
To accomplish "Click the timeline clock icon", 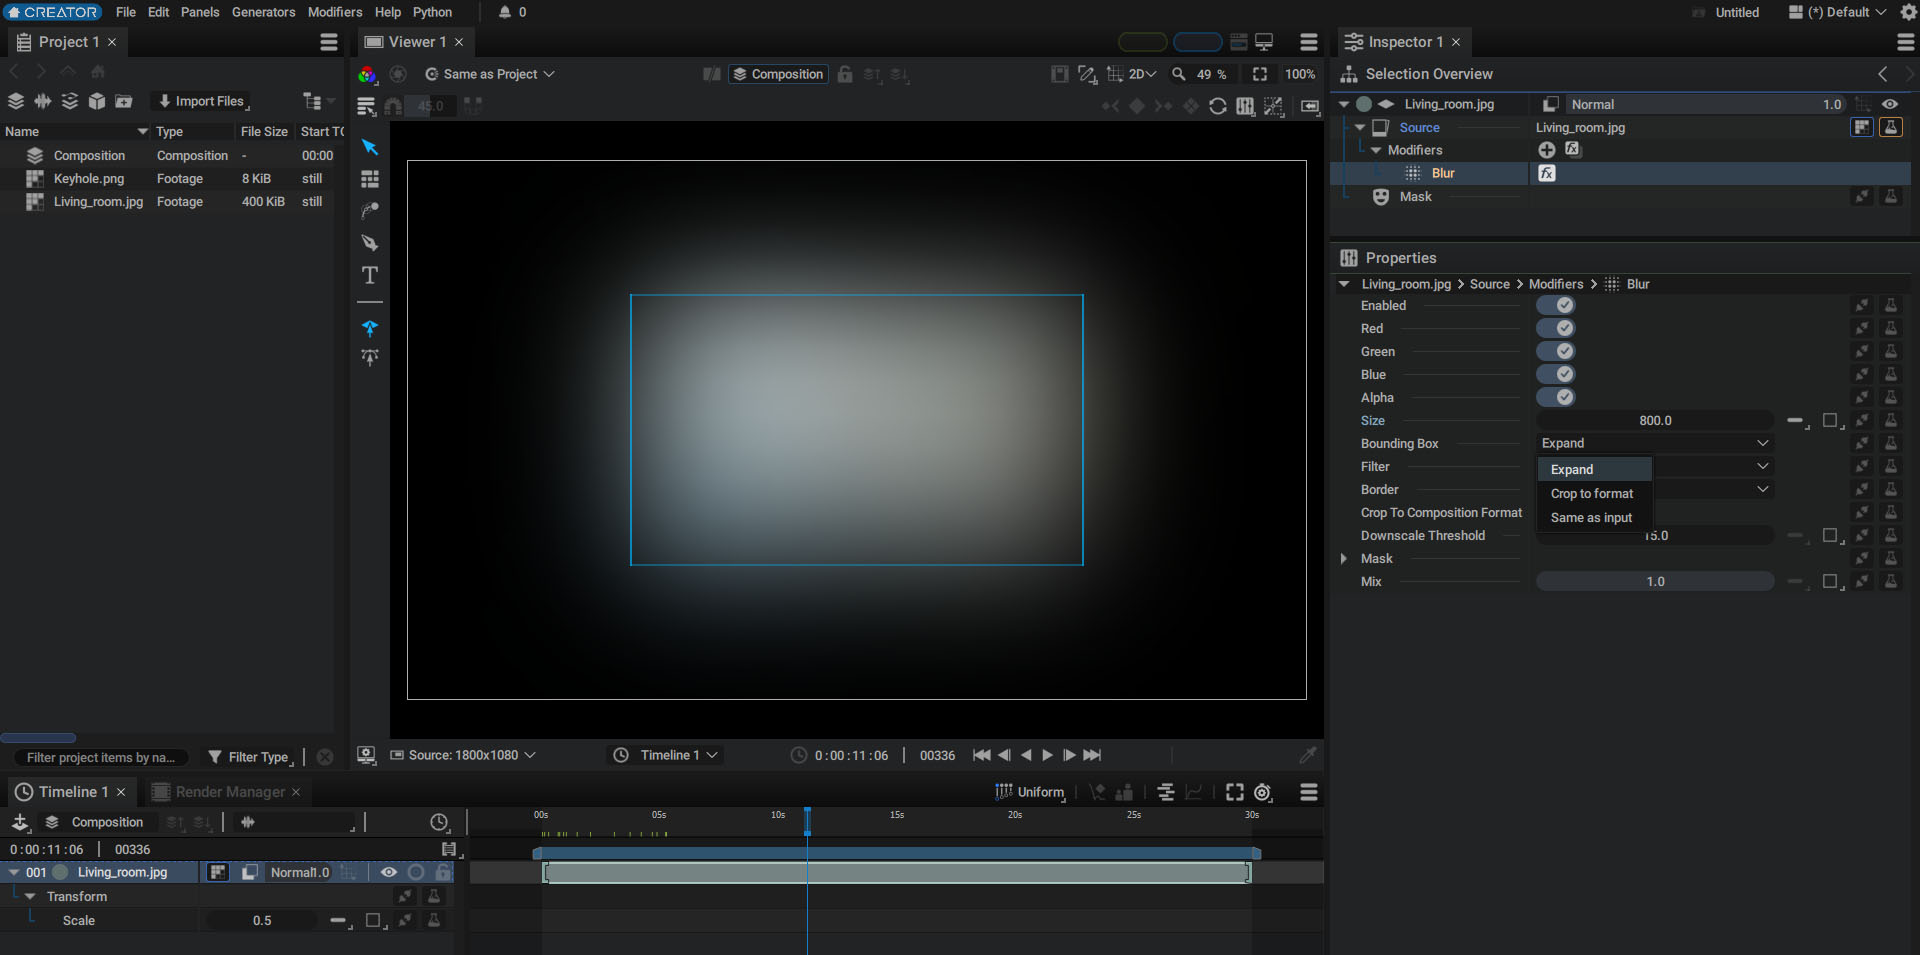I will click(439, 822).
